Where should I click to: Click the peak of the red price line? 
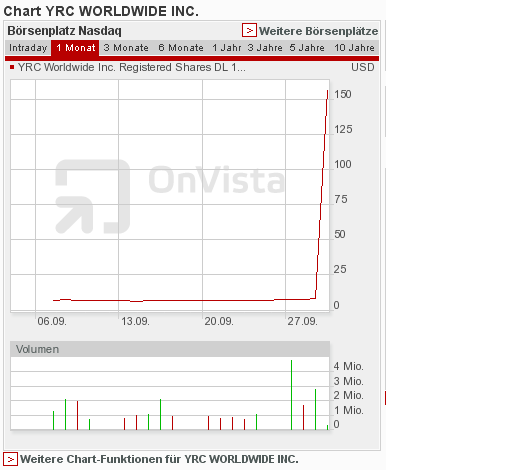tap(328, 91)
